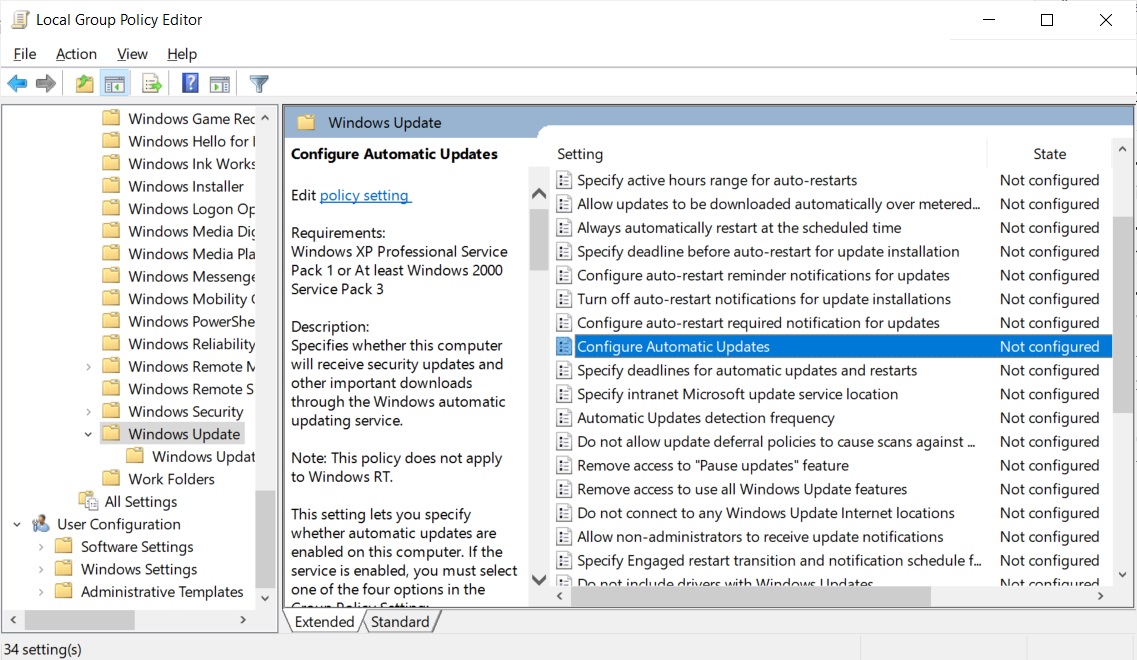
Task: Click the Windows Installer folder icon
Action: tap(111, 186)
